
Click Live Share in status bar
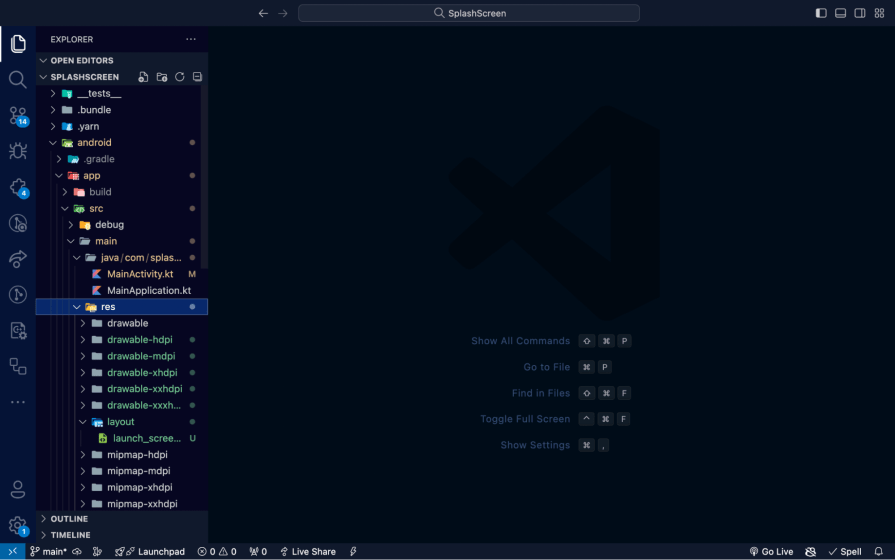(308, 551)
